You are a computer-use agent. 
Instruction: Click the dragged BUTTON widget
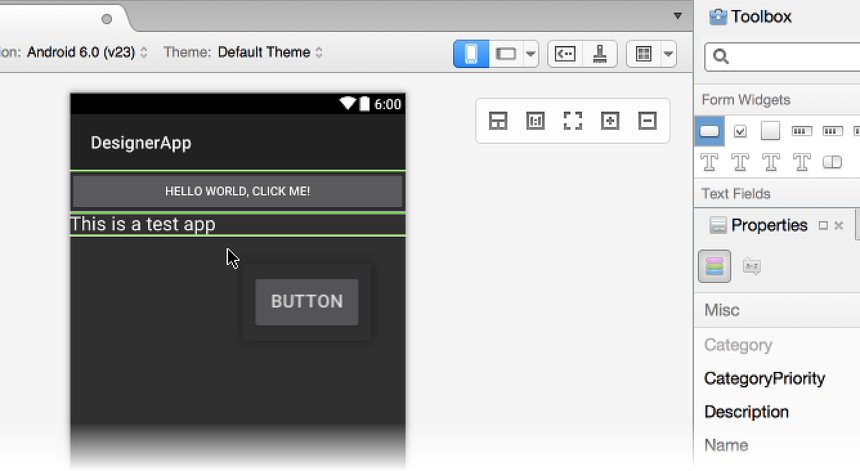(x=307, y=302)
